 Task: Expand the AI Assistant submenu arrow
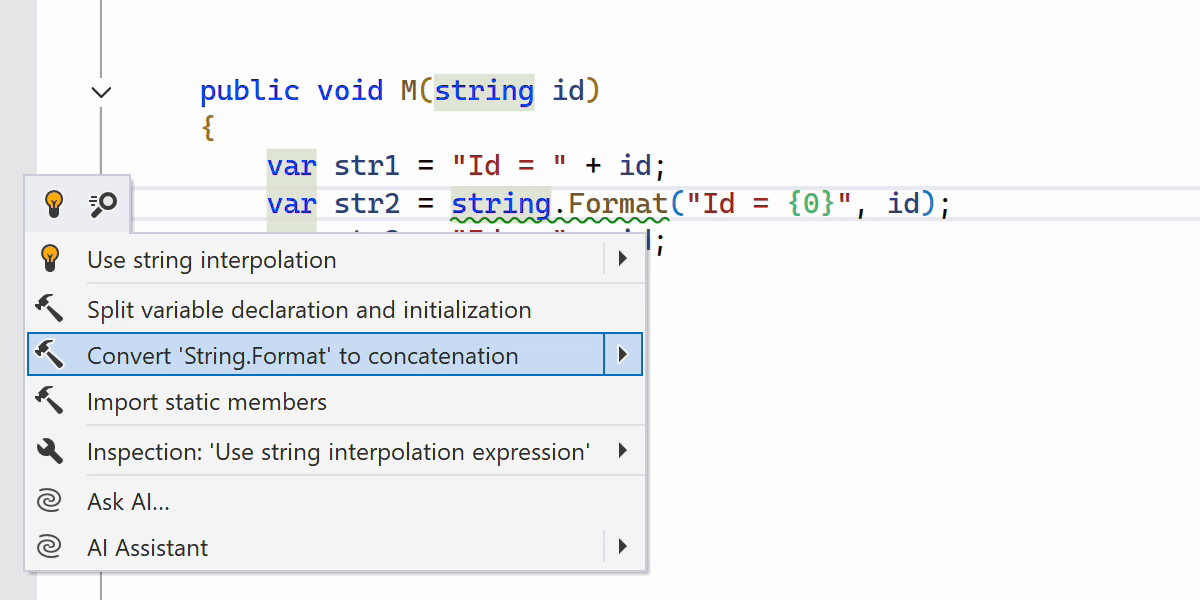[x=622, y=547]
